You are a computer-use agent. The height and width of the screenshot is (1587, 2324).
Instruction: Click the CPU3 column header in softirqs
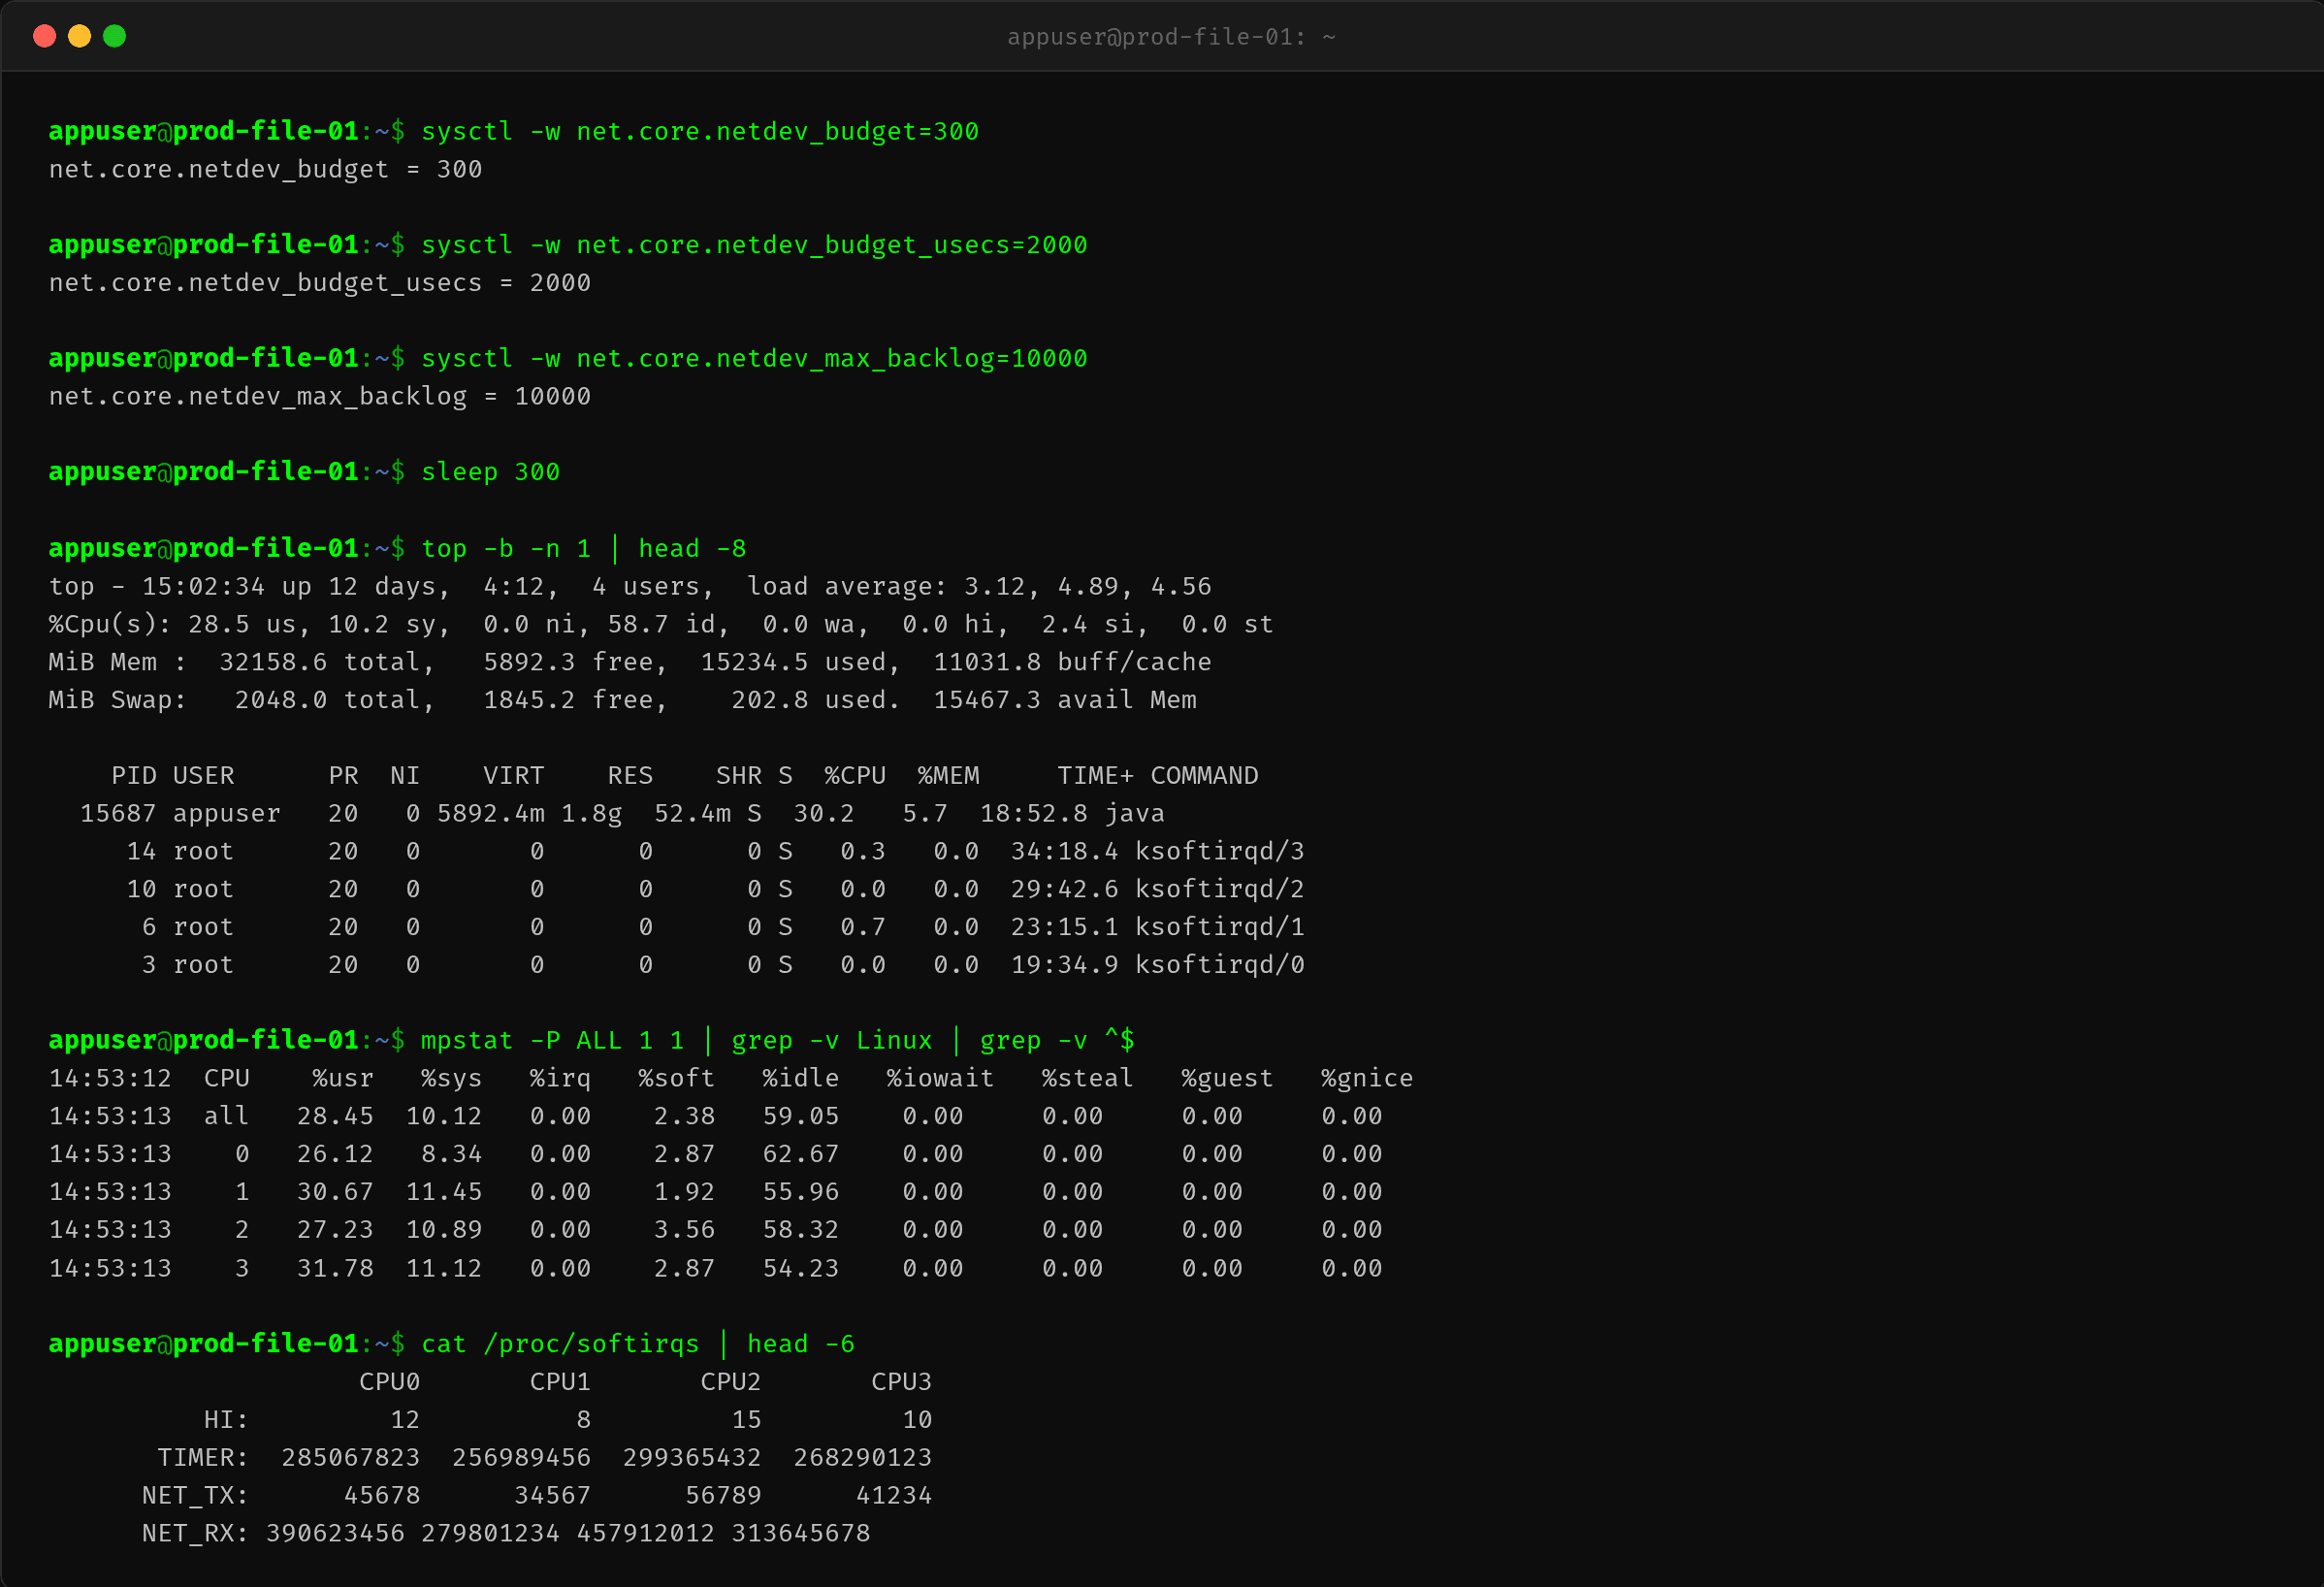[x=902, y=1382]
